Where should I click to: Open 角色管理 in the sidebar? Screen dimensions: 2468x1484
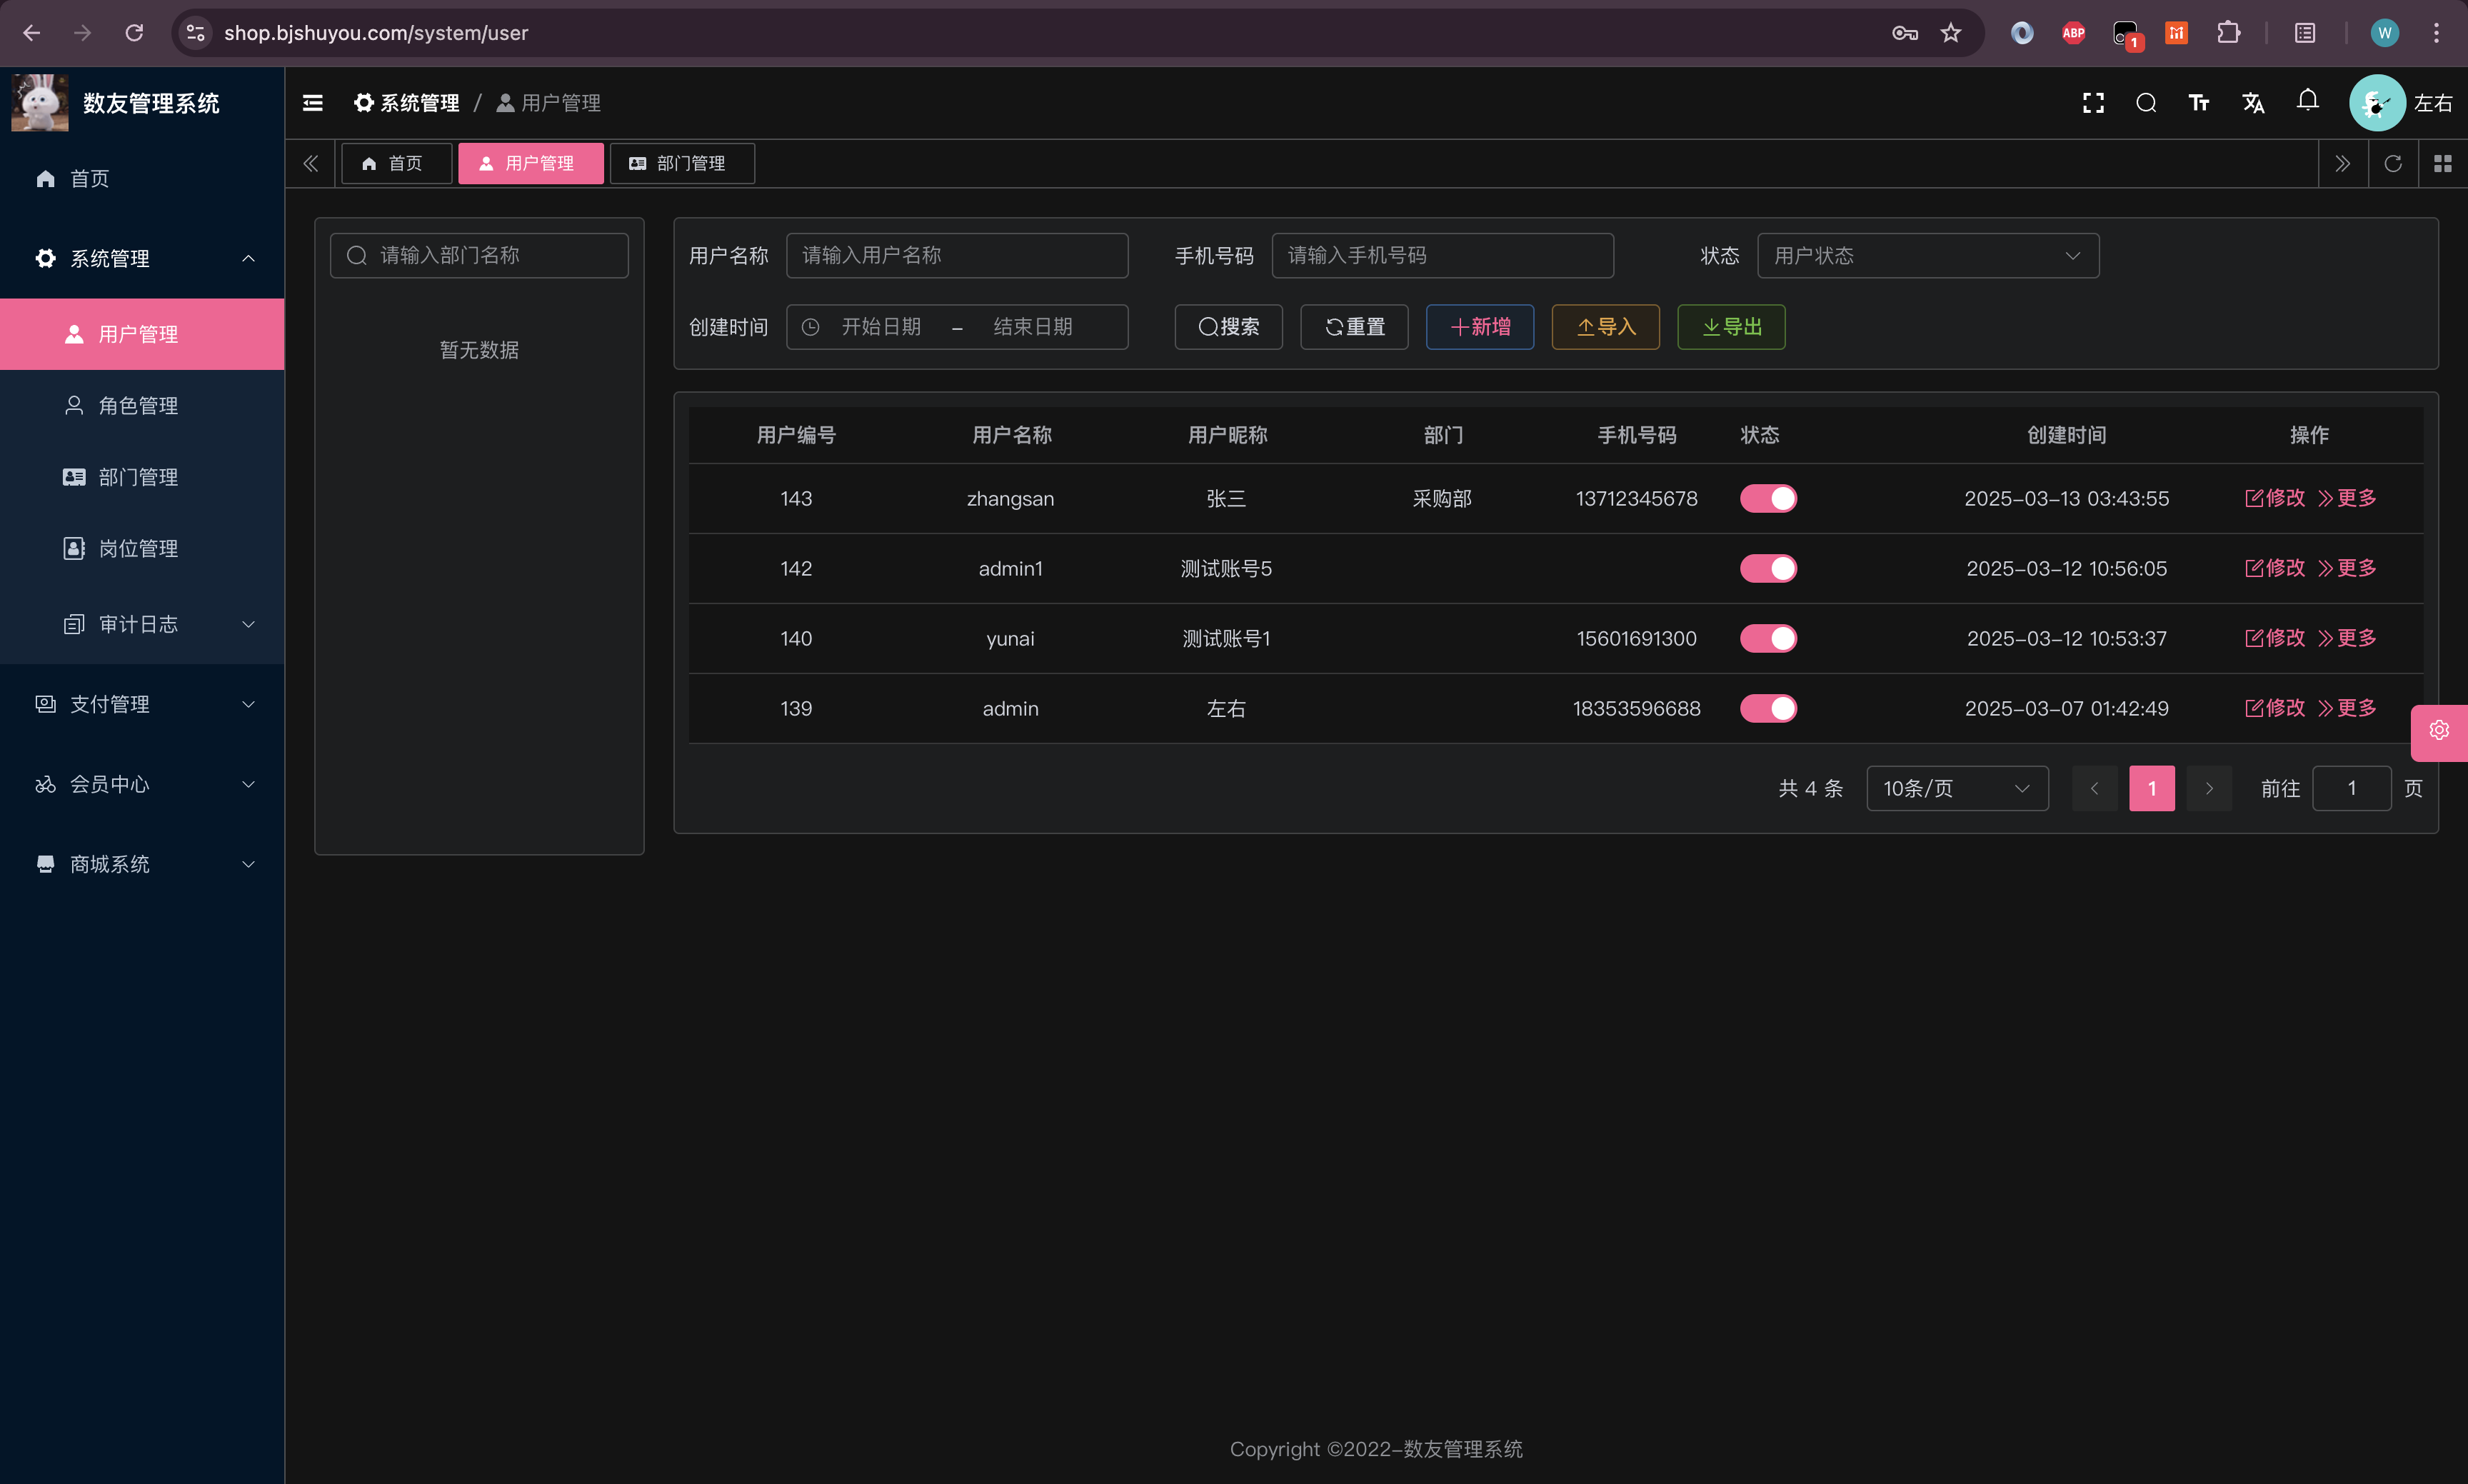[x=138, y=405]
